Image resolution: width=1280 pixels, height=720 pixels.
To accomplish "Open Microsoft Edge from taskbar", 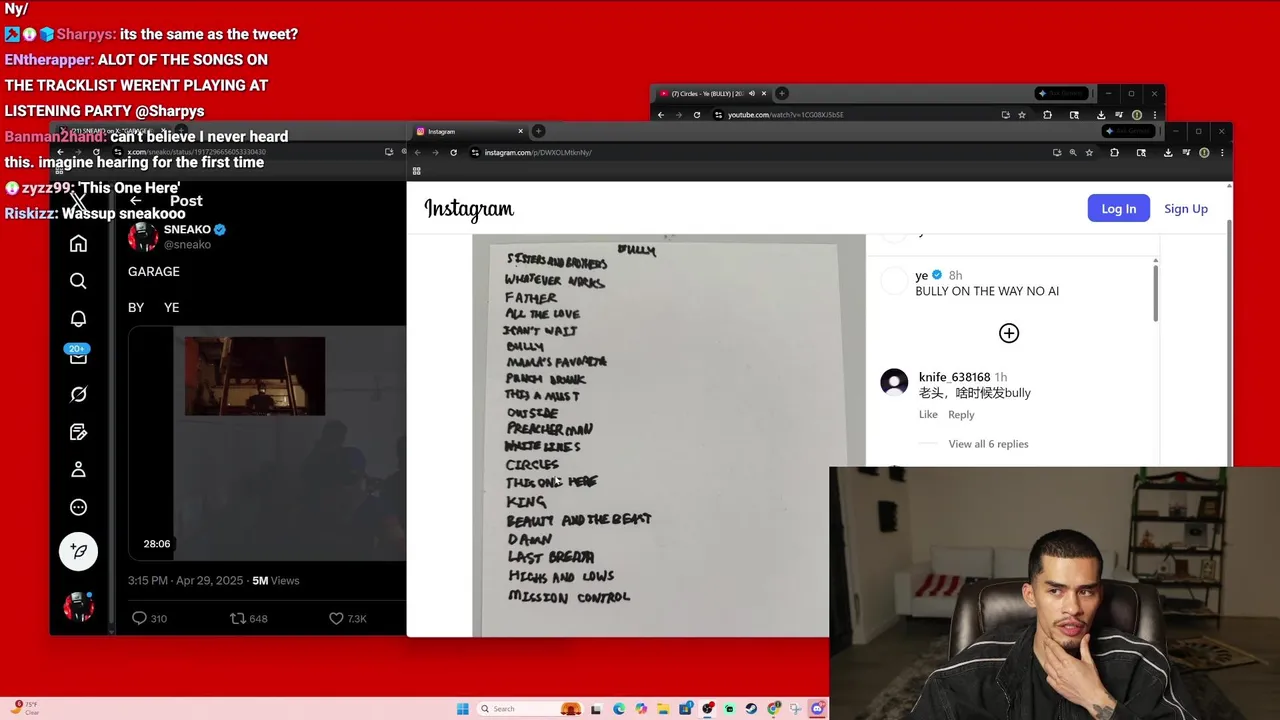I will (x=619, y=709).
